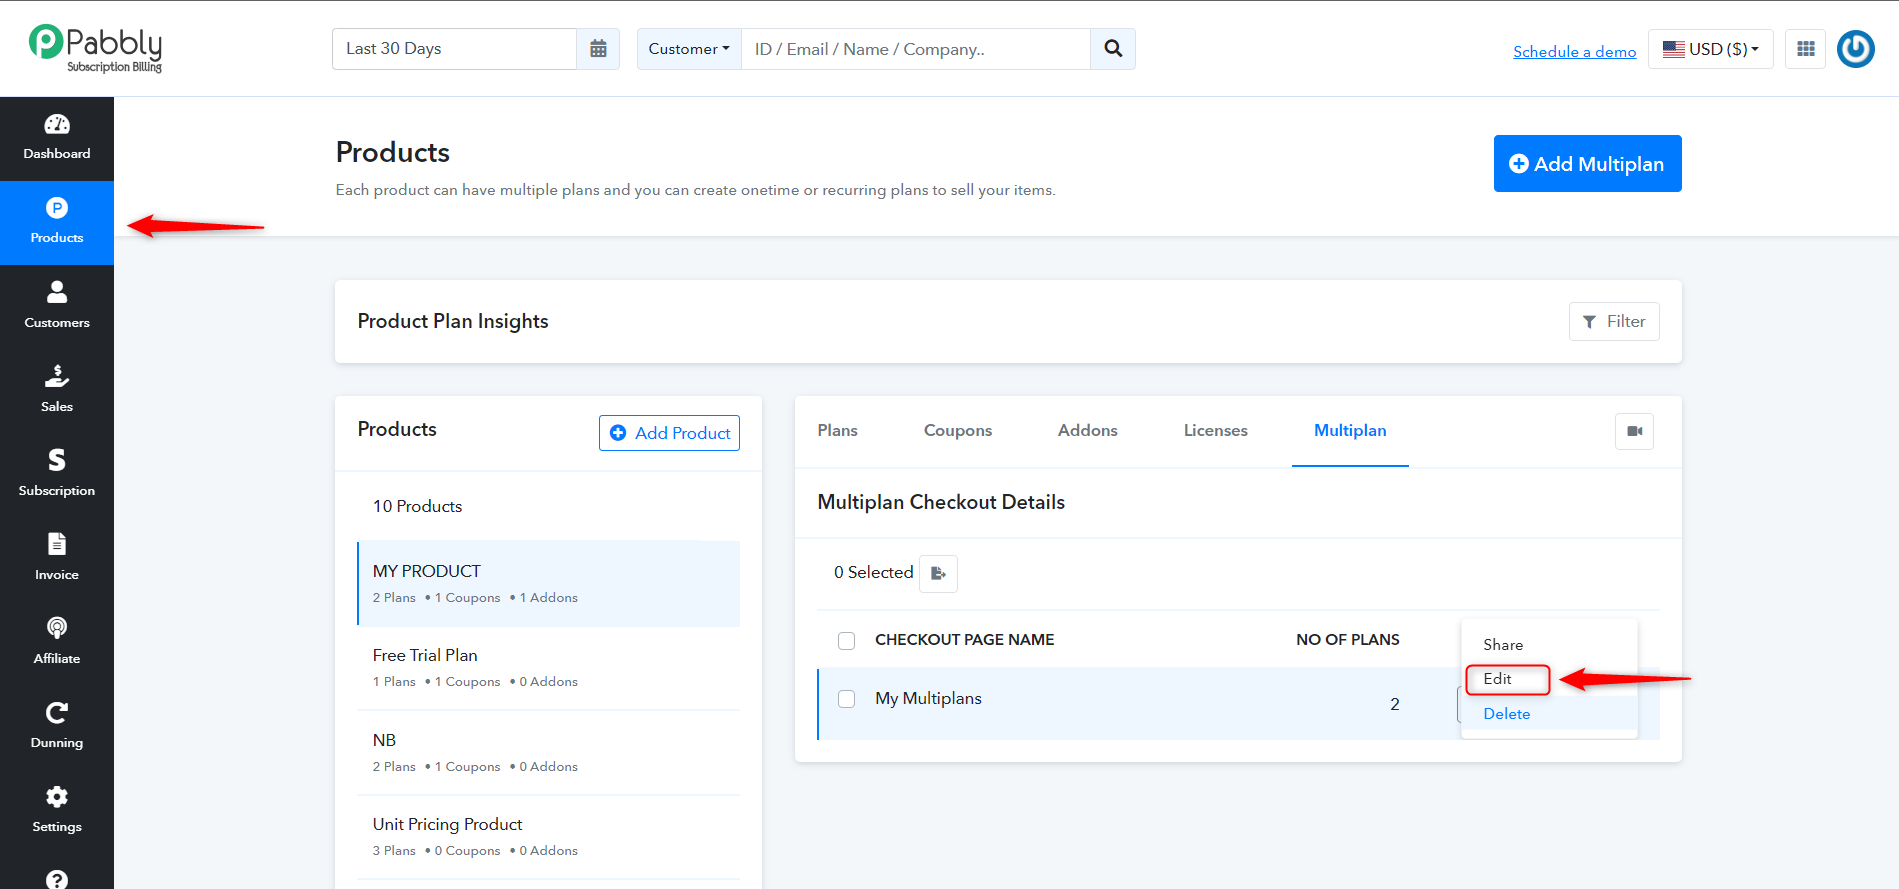The width and height of the screenshot is (1899, 889).
Task: Toggle the select-all checkbox beside Checkout Page Name
Action: [x=847, y=640]
